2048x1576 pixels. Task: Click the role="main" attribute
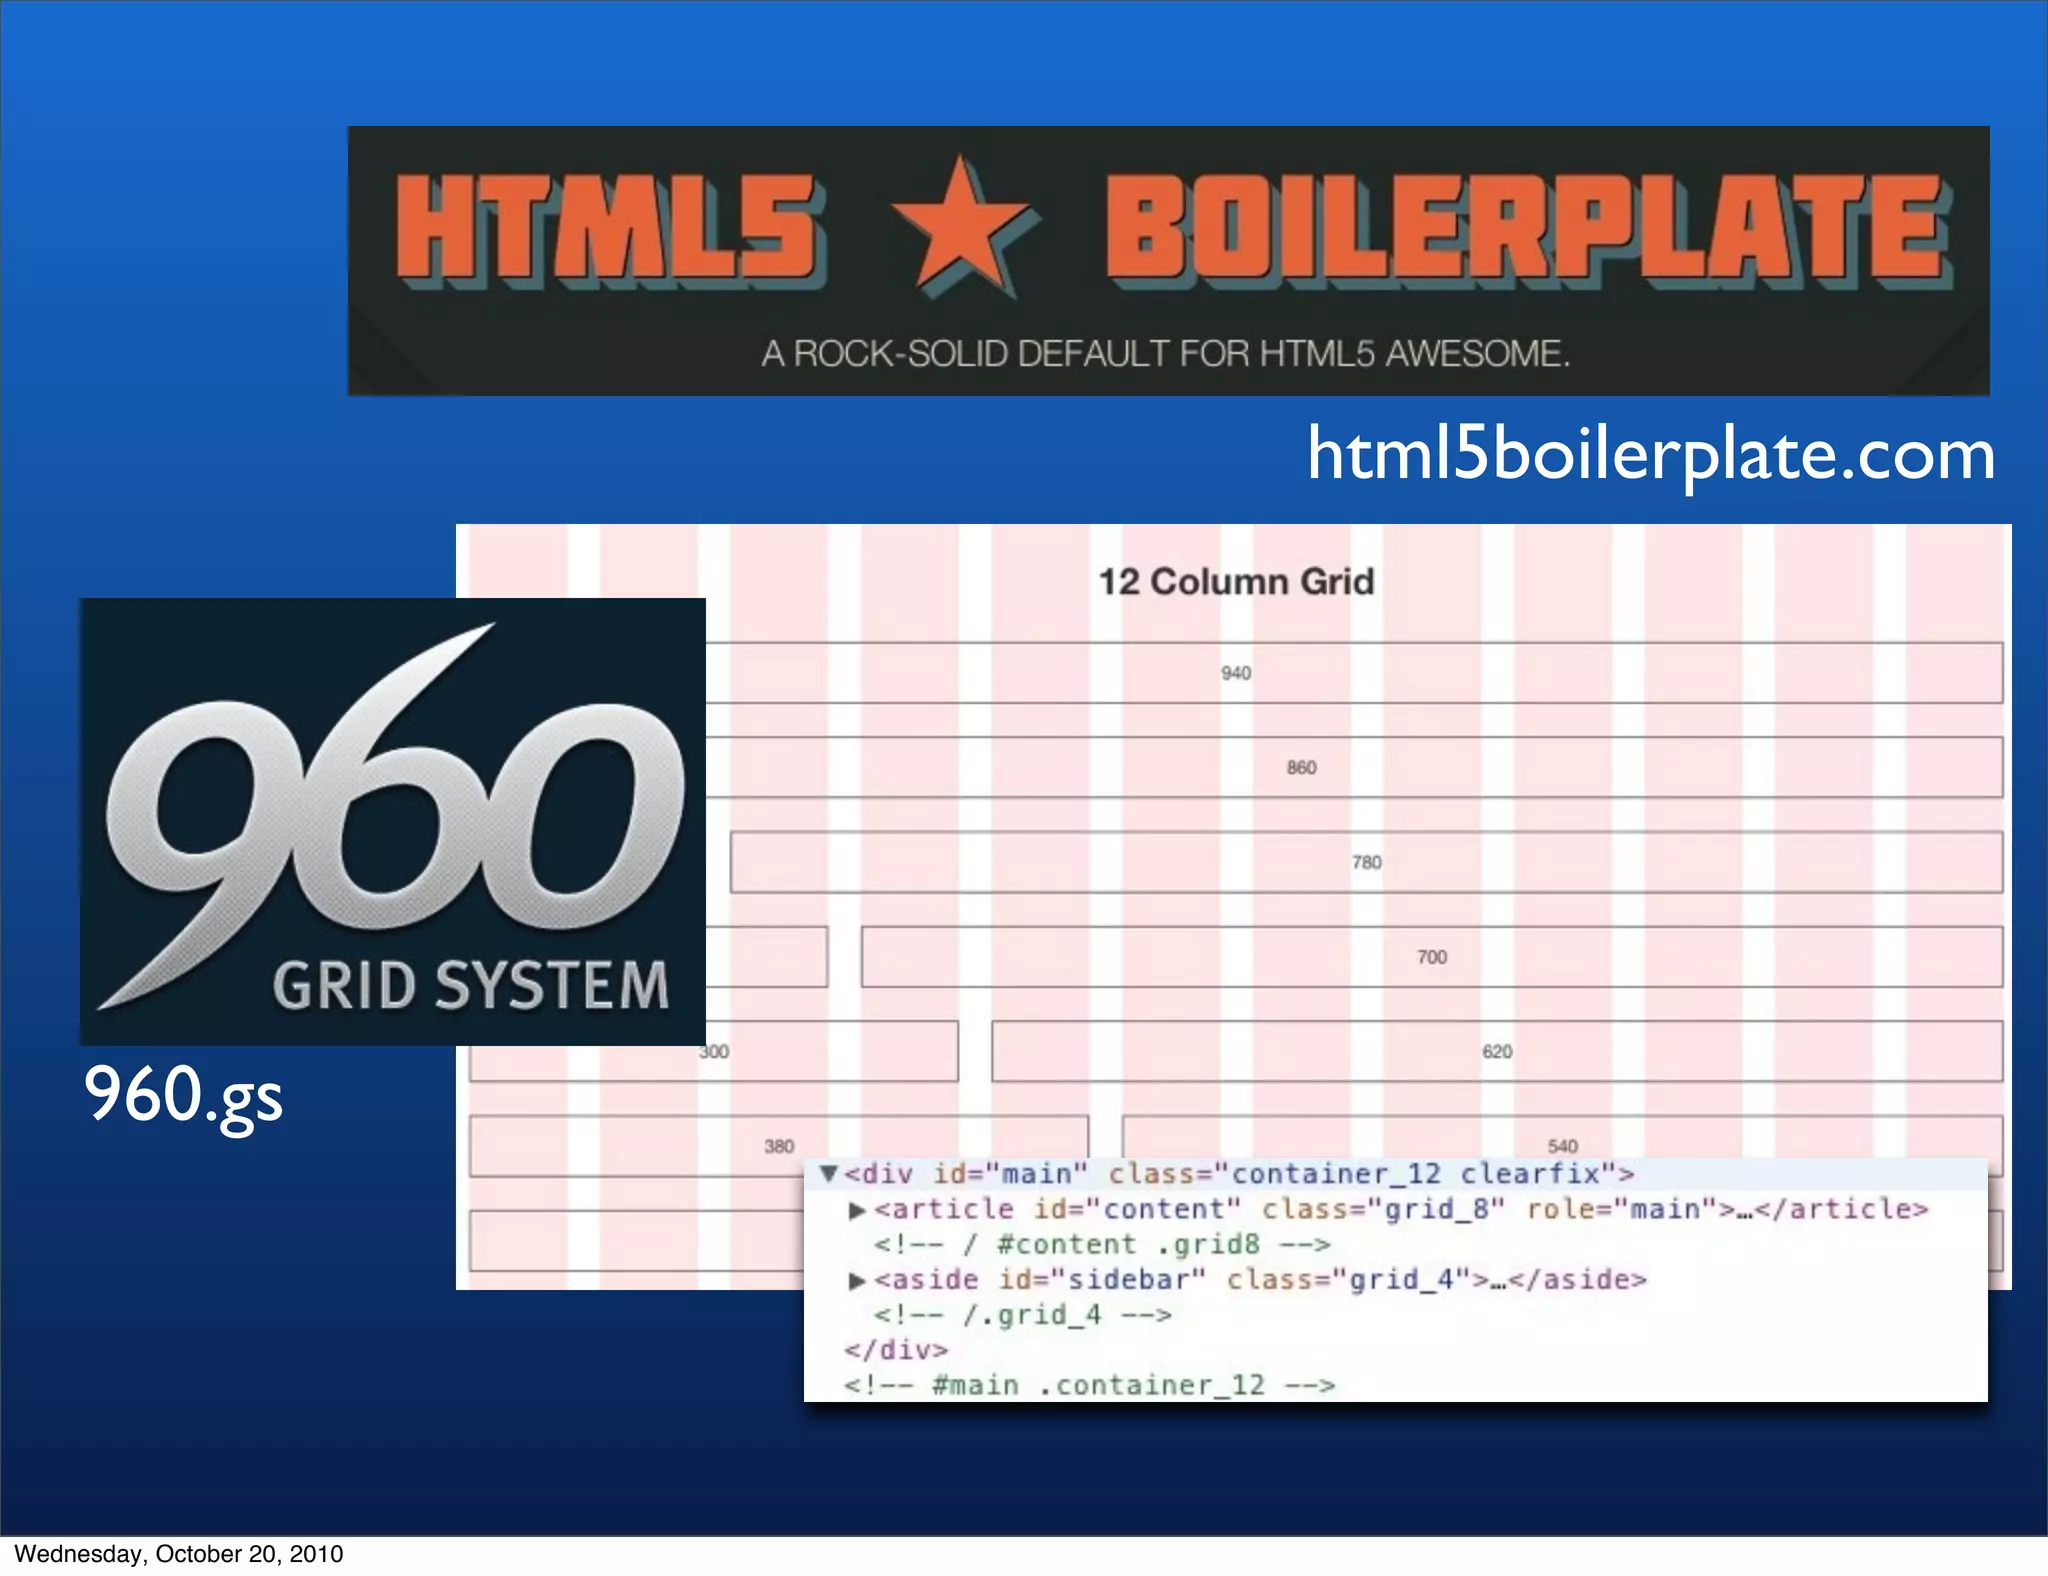coord(1621,1210)
